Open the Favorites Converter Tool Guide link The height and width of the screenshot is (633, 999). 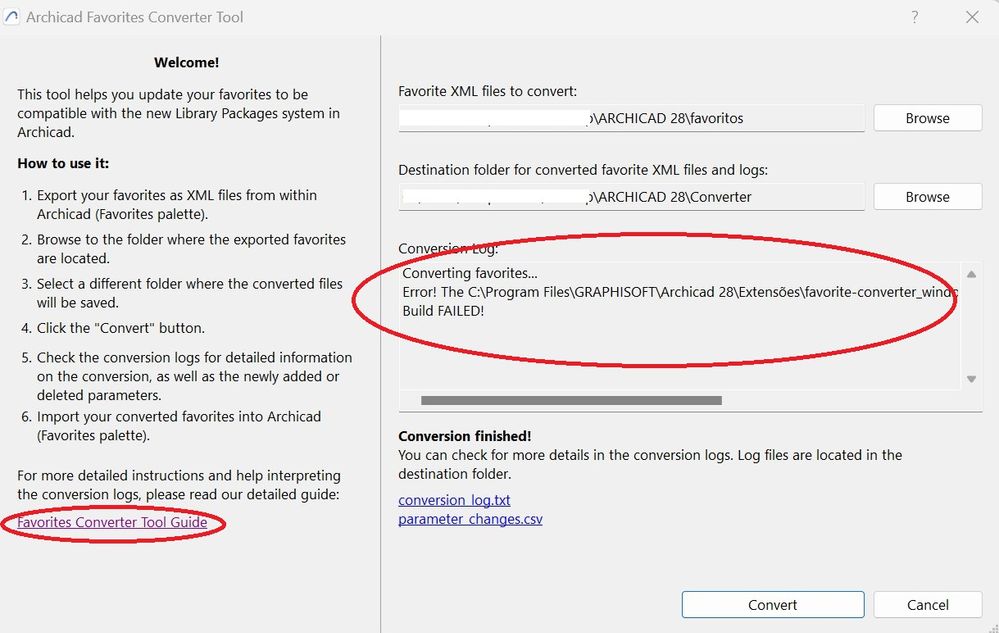click(x=112, y=522)
